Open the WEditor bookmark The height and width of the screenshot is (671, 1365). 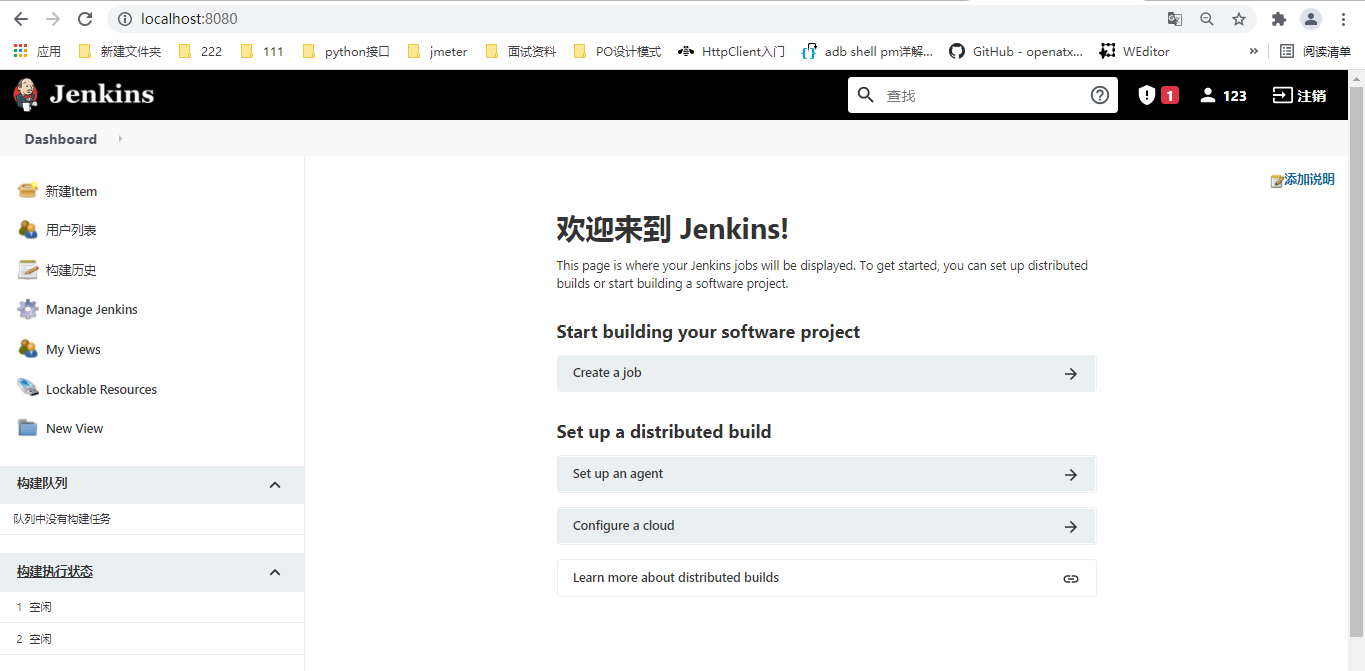pos(1134,51)
